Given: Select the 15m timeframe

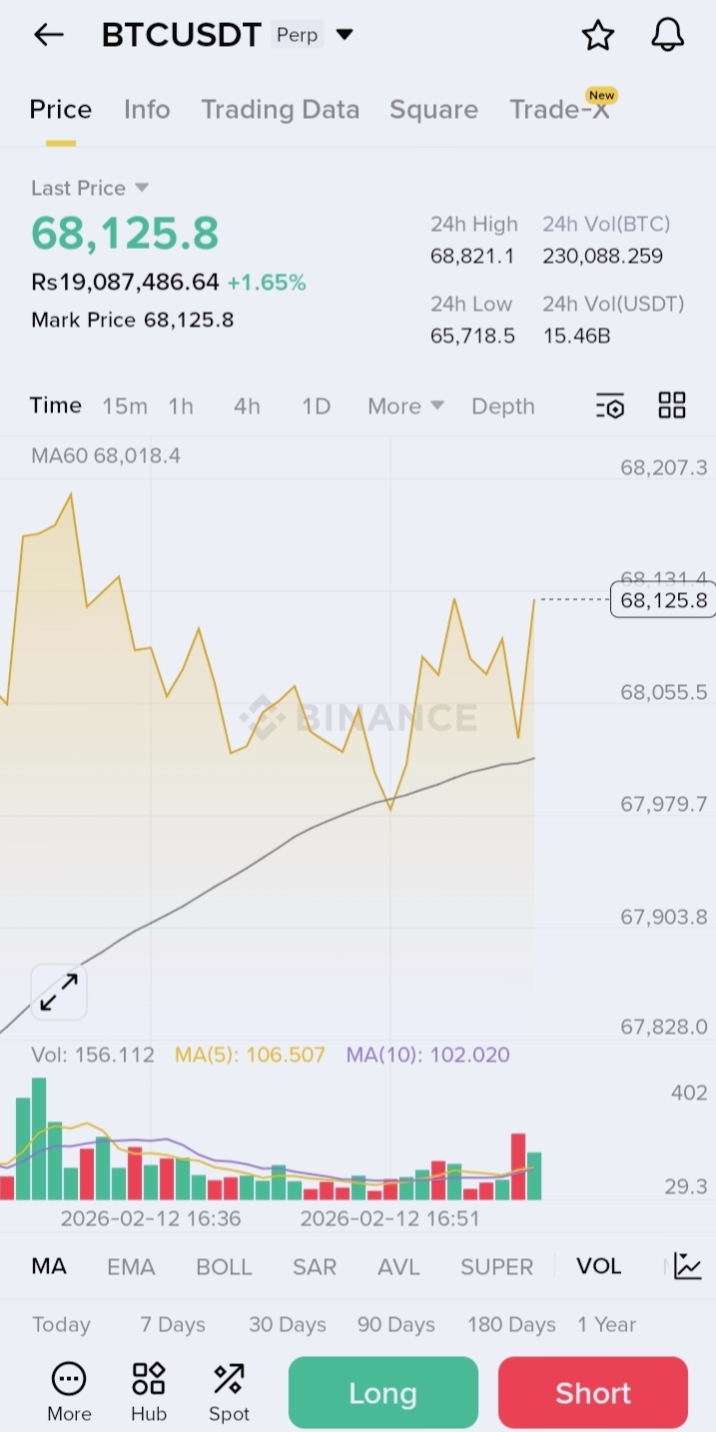Looking at the screenshot, I should pyautogui.click(x=125, y=406).
